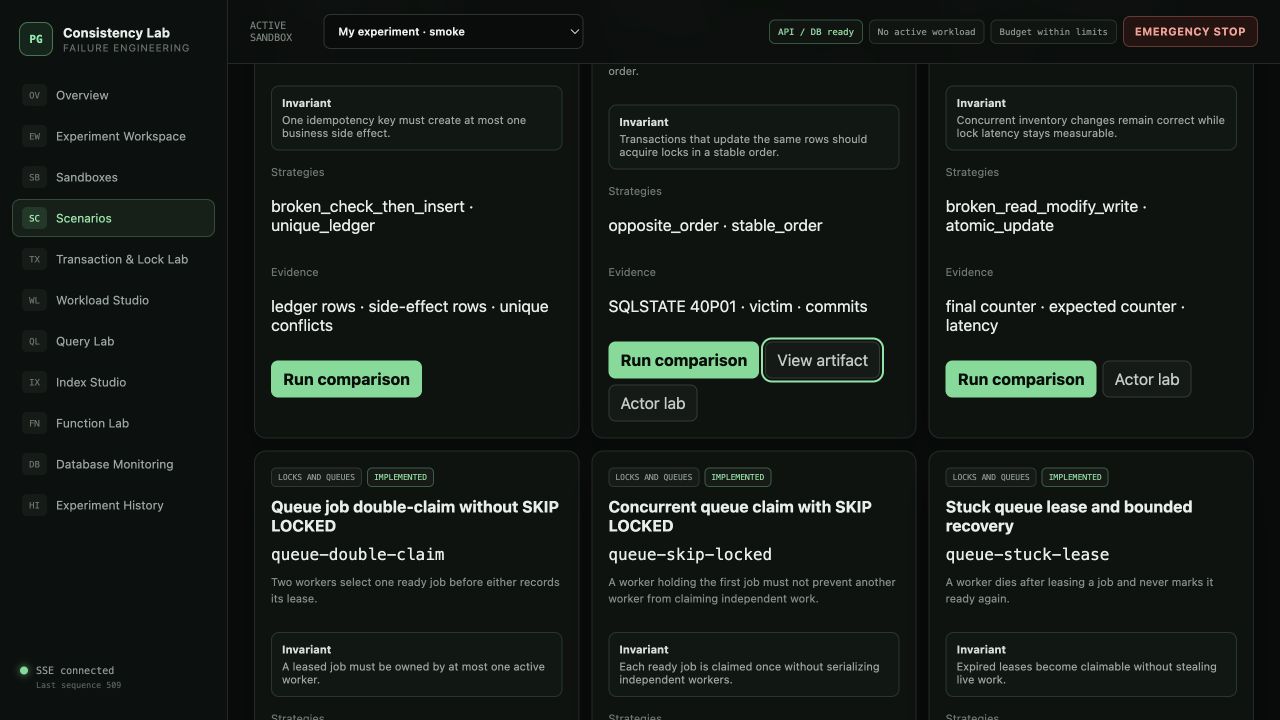Click IMPLEMENTED tag on queue-skip-locked card

(738, 477)
